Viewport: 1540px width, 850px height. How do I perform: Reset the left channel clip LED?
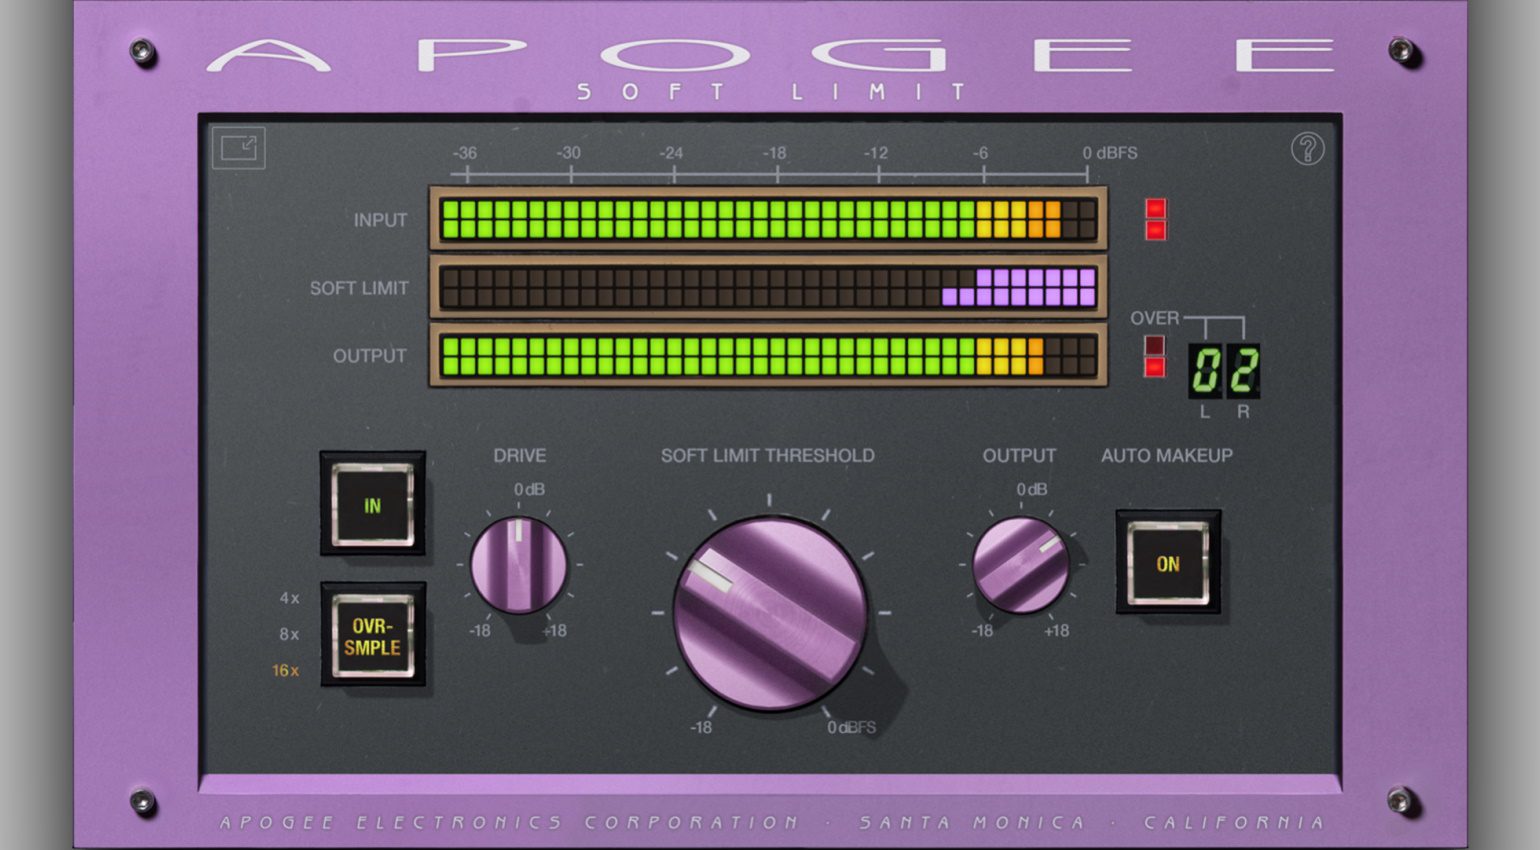coord(1155,209)
